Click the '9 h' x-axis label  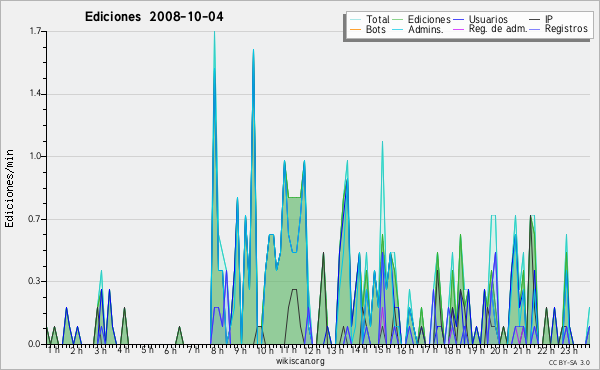click(240, 350)
